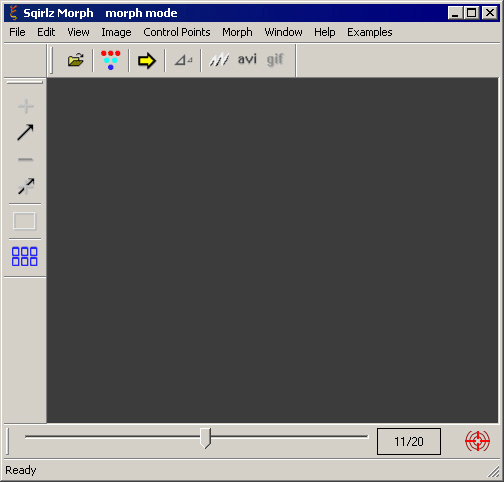Image resolution: width=504 pixels, height=482 pixels.
Task: Open the Window menu
Action: (x=283, y=32)
